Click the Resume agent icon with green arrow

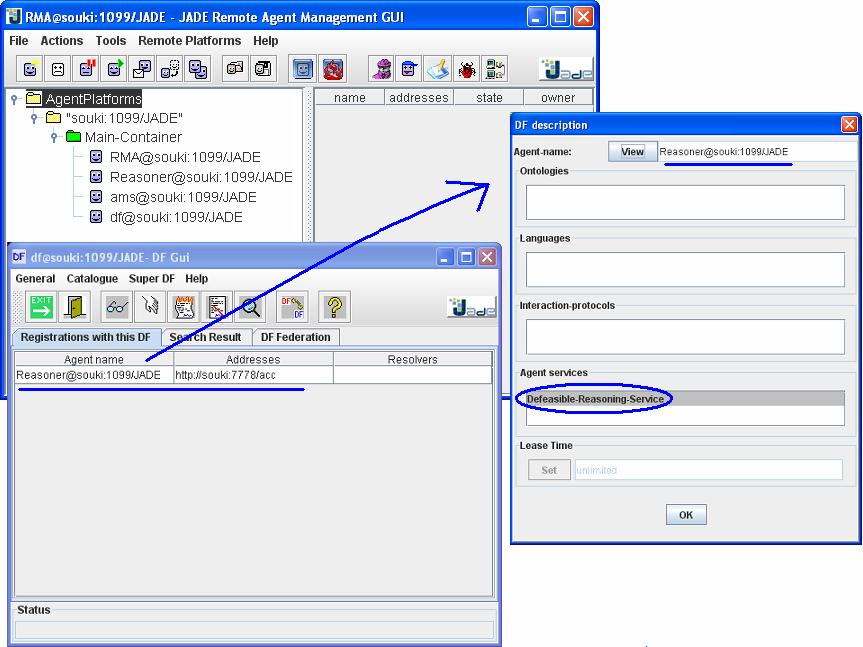click(x=114, y=69)
